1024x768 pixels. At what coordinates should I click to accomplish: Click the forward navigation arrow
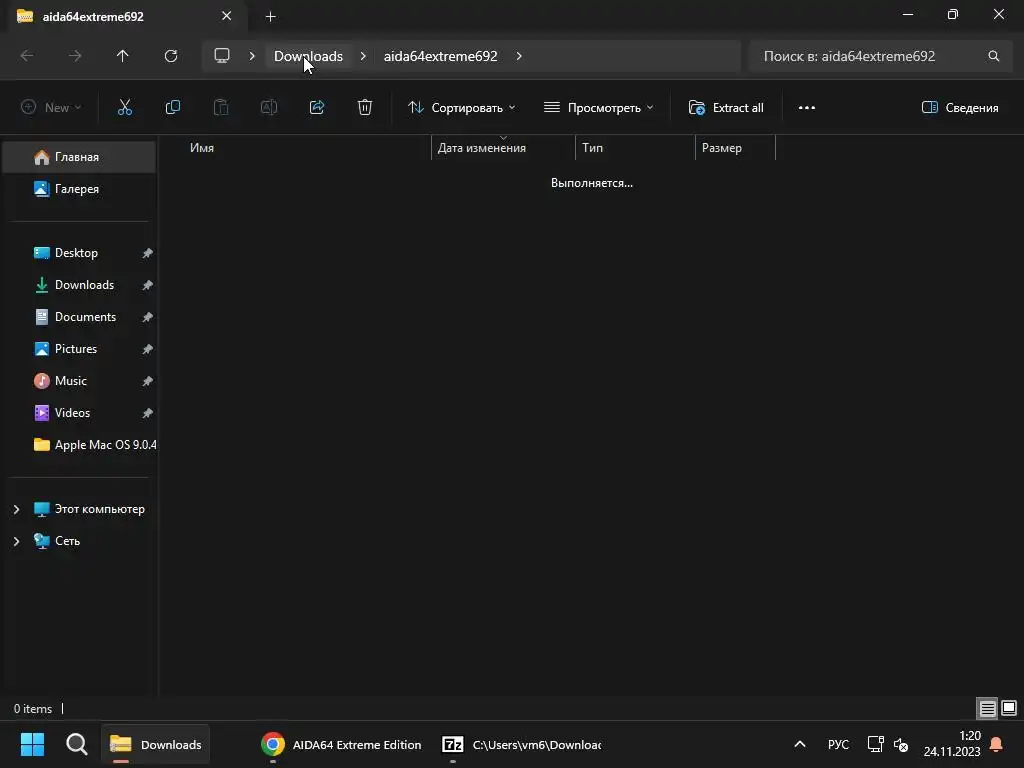75,56
